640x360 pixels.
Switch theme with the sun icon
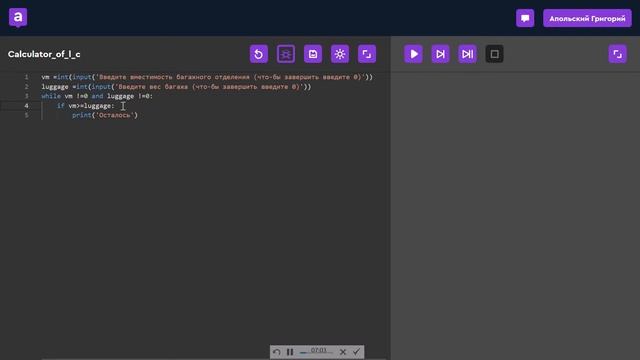click(x=340, y=54)
